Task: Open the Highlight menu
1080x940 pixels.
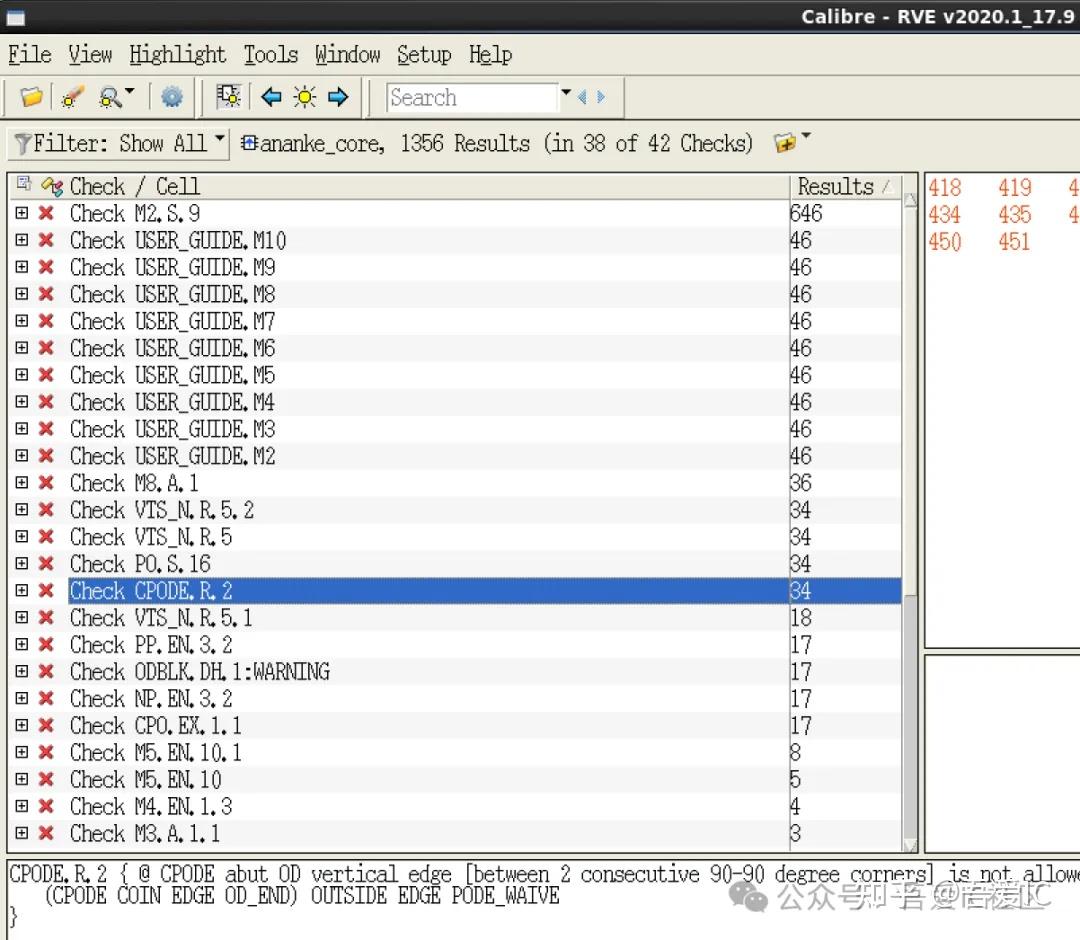Action: point(177,55)
